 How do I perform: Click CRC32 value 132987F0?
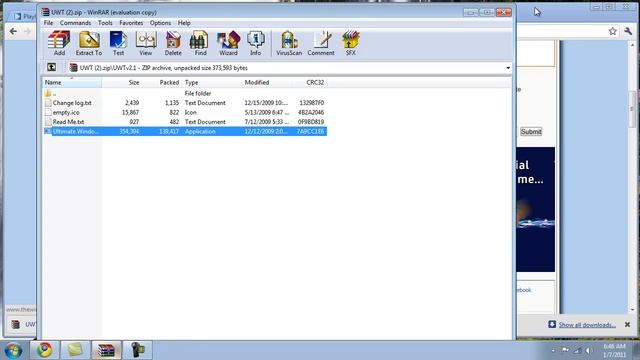pos(311,103)
